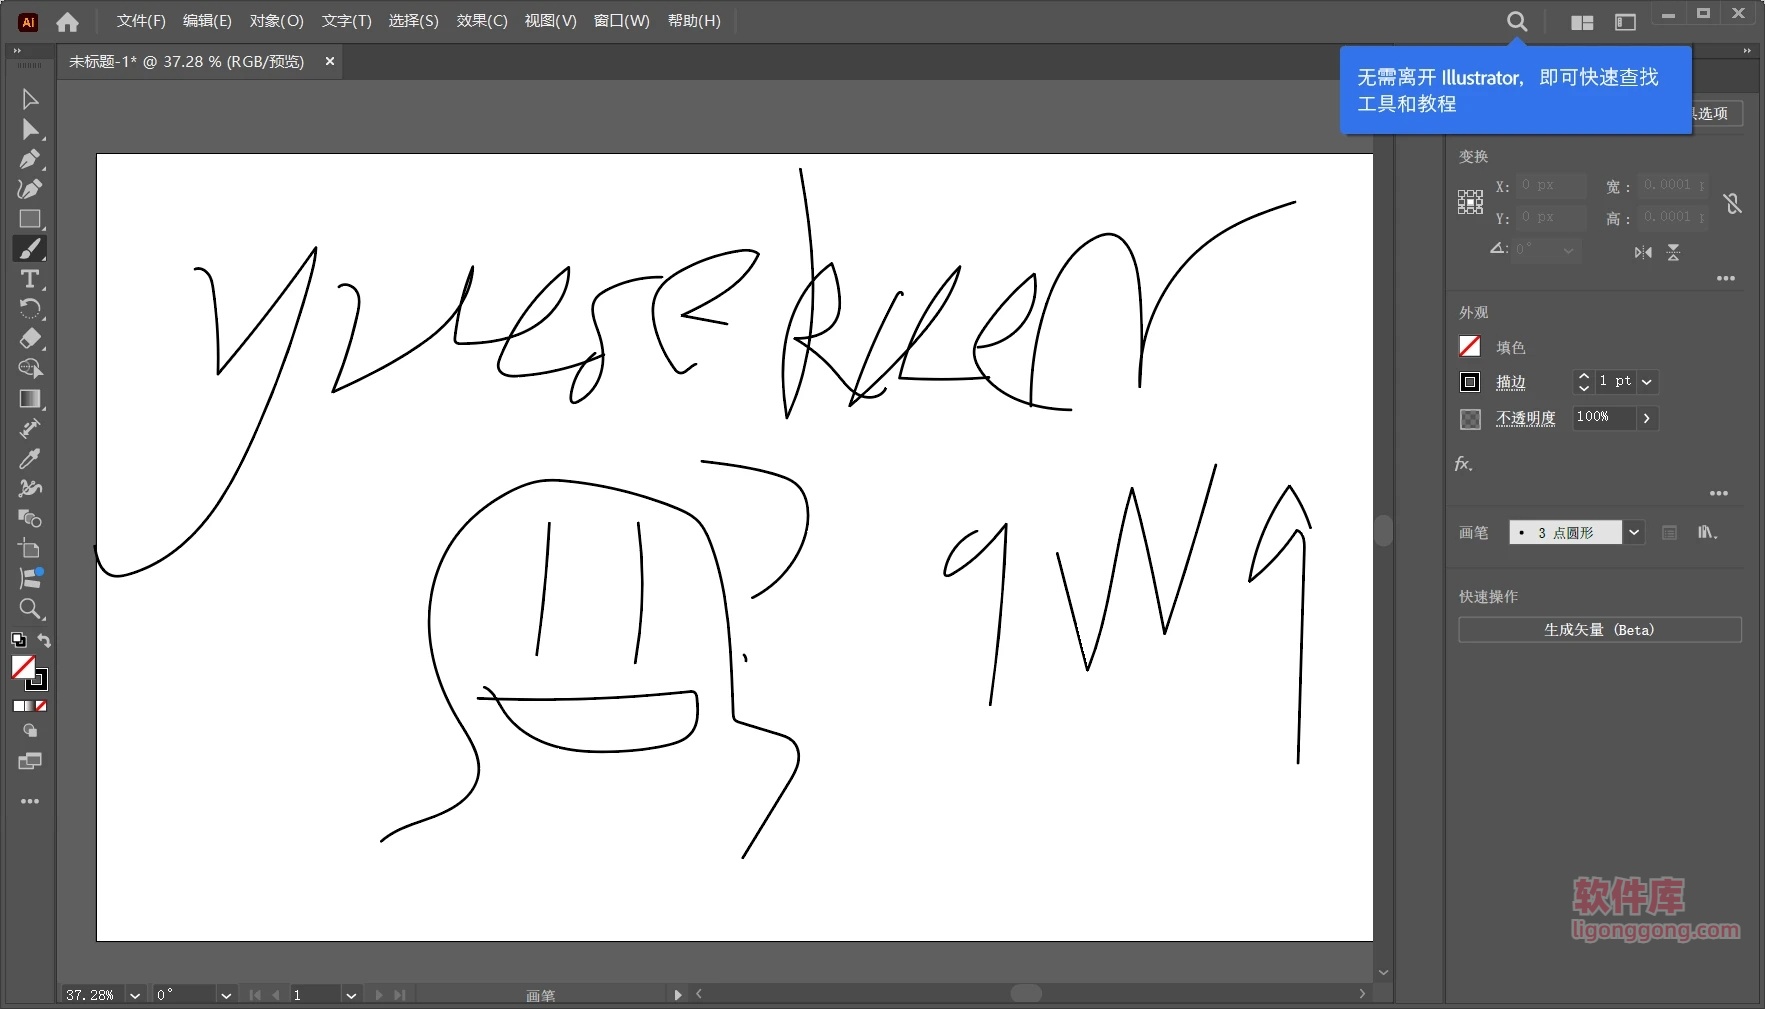Open the 对象(O) menu
The width and height of the screenshot is (1765, 1009).
tap(276, 21)
